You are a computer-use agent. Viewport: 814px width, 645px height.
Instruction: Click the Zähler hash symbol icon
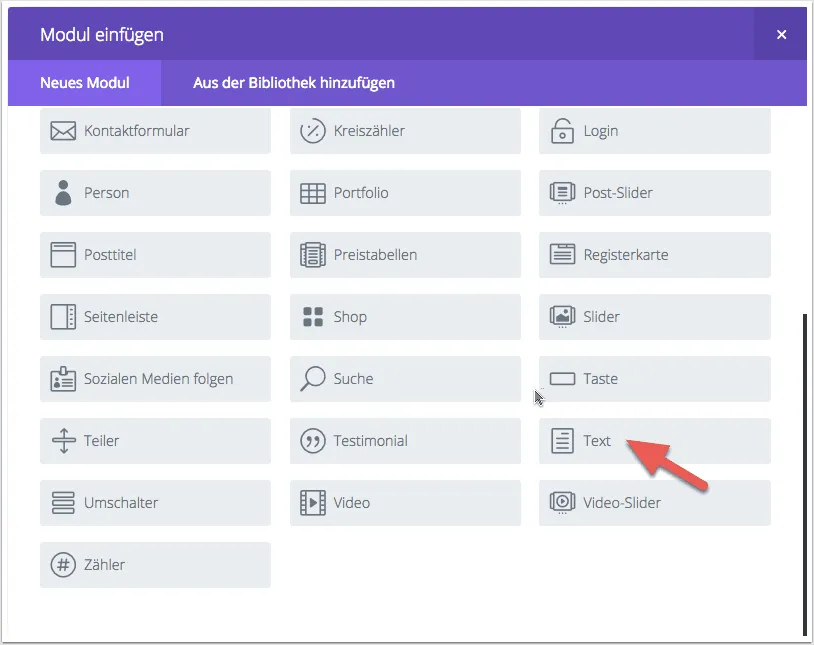click(x=63, y=565)
